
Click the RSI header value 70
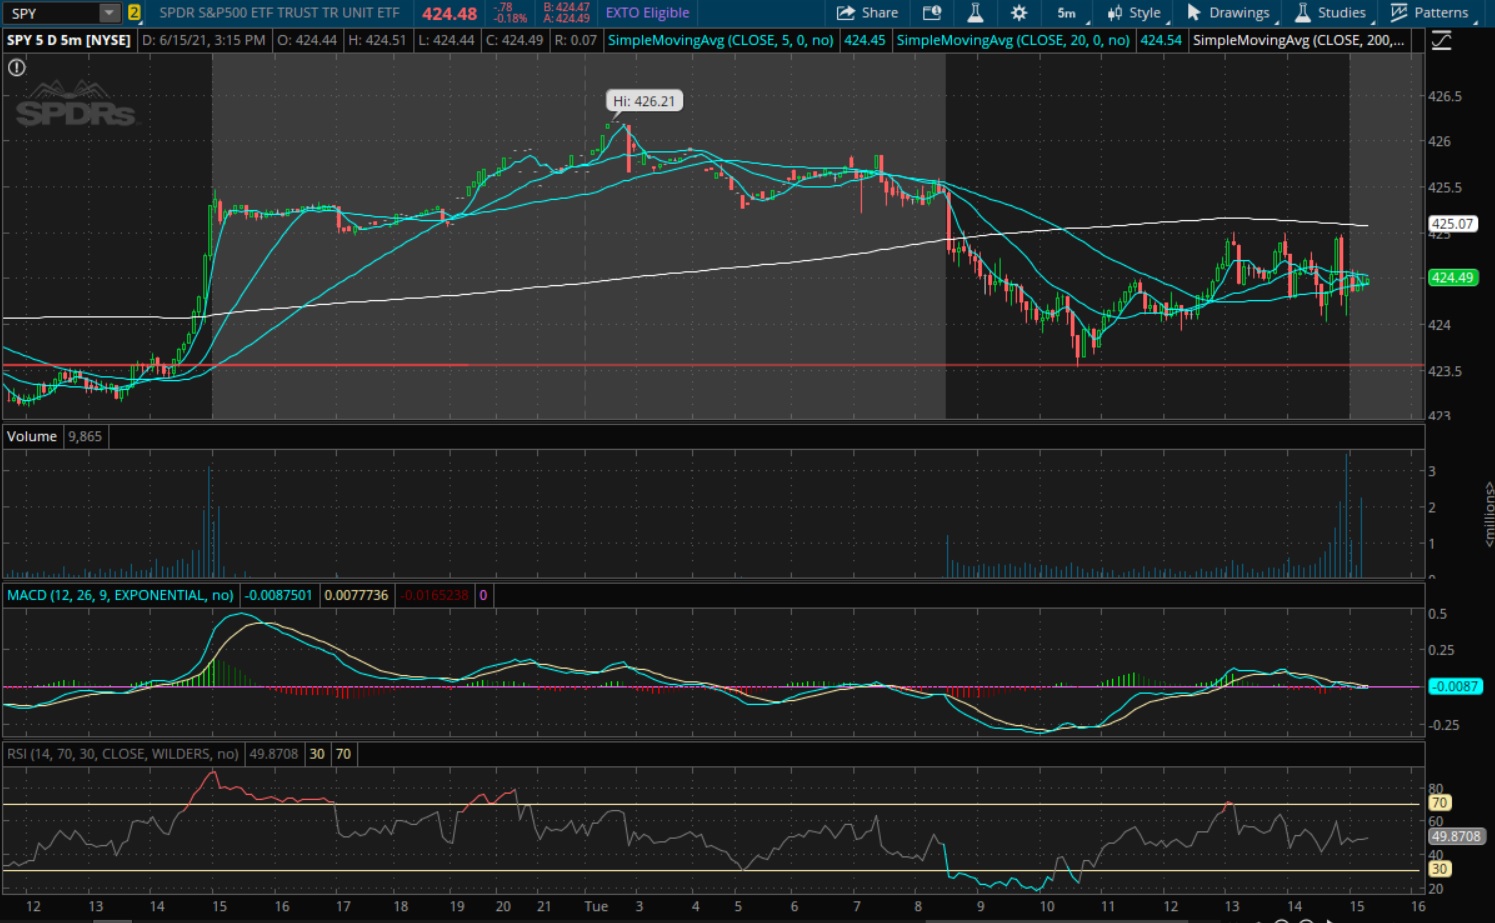pos(343,754)
